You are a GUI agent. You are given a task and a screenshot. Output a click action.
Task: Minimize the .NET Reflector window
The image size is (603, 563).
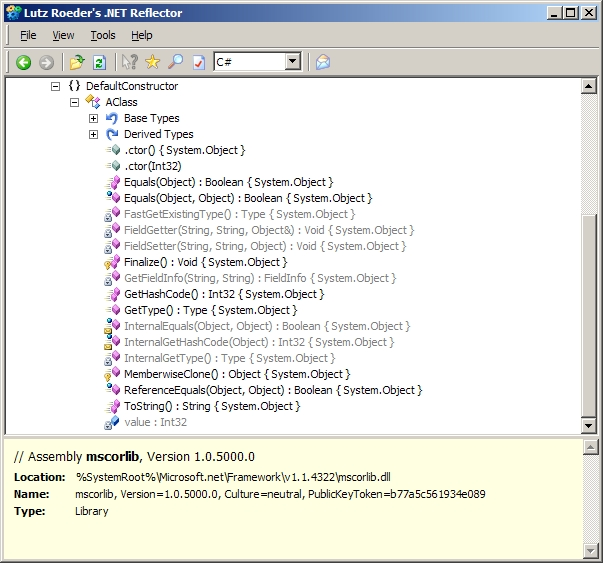click(x=554, y=13)
